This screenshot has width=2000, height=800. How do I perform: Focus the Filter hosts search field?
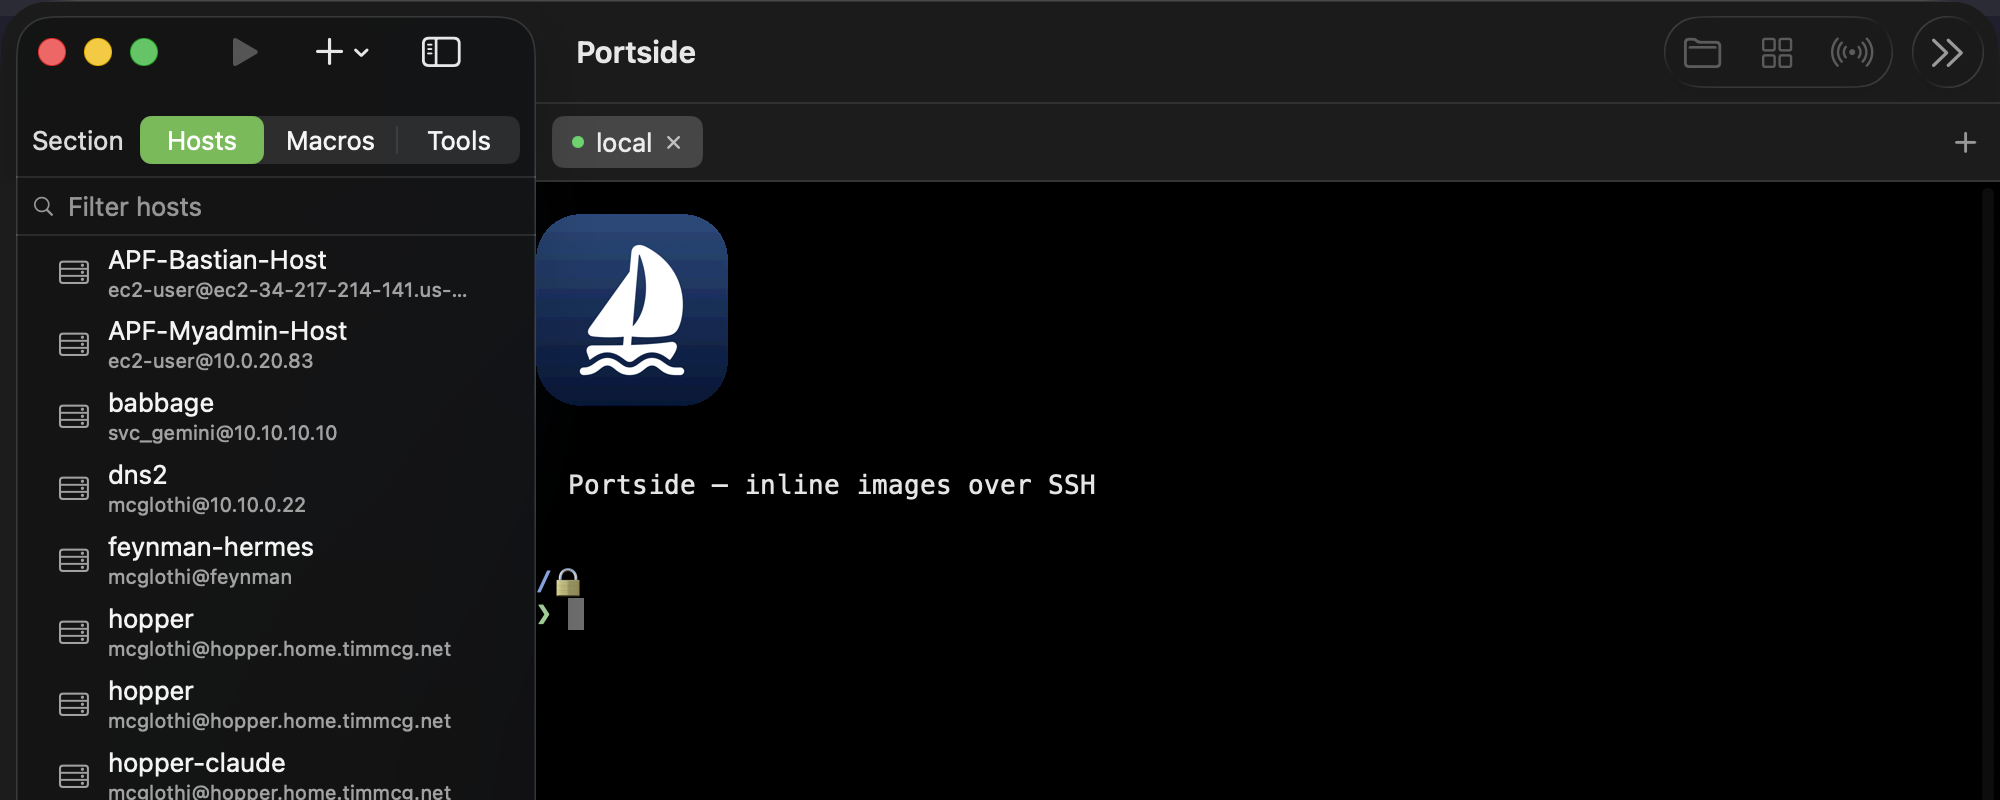click(x=276, y=207)
